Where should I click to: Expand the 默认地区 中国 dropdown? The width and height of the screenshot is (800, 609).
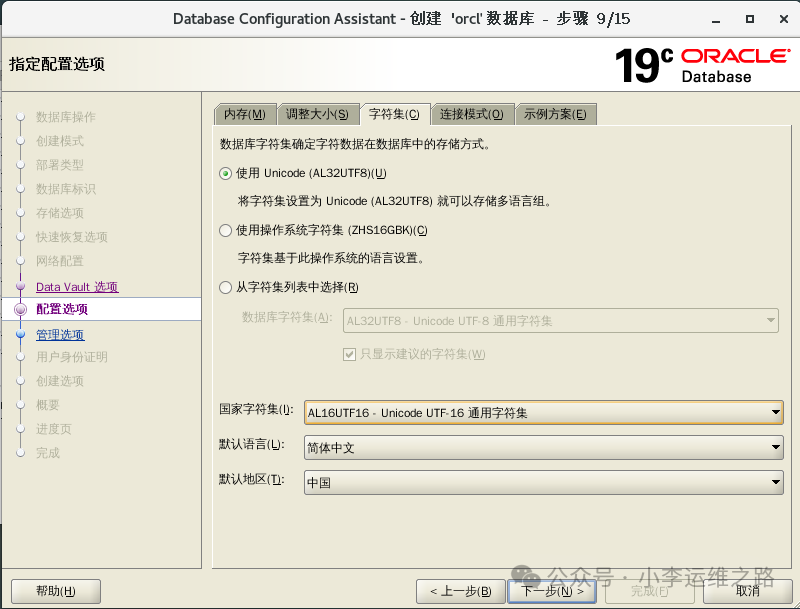(x=544, y=483)
